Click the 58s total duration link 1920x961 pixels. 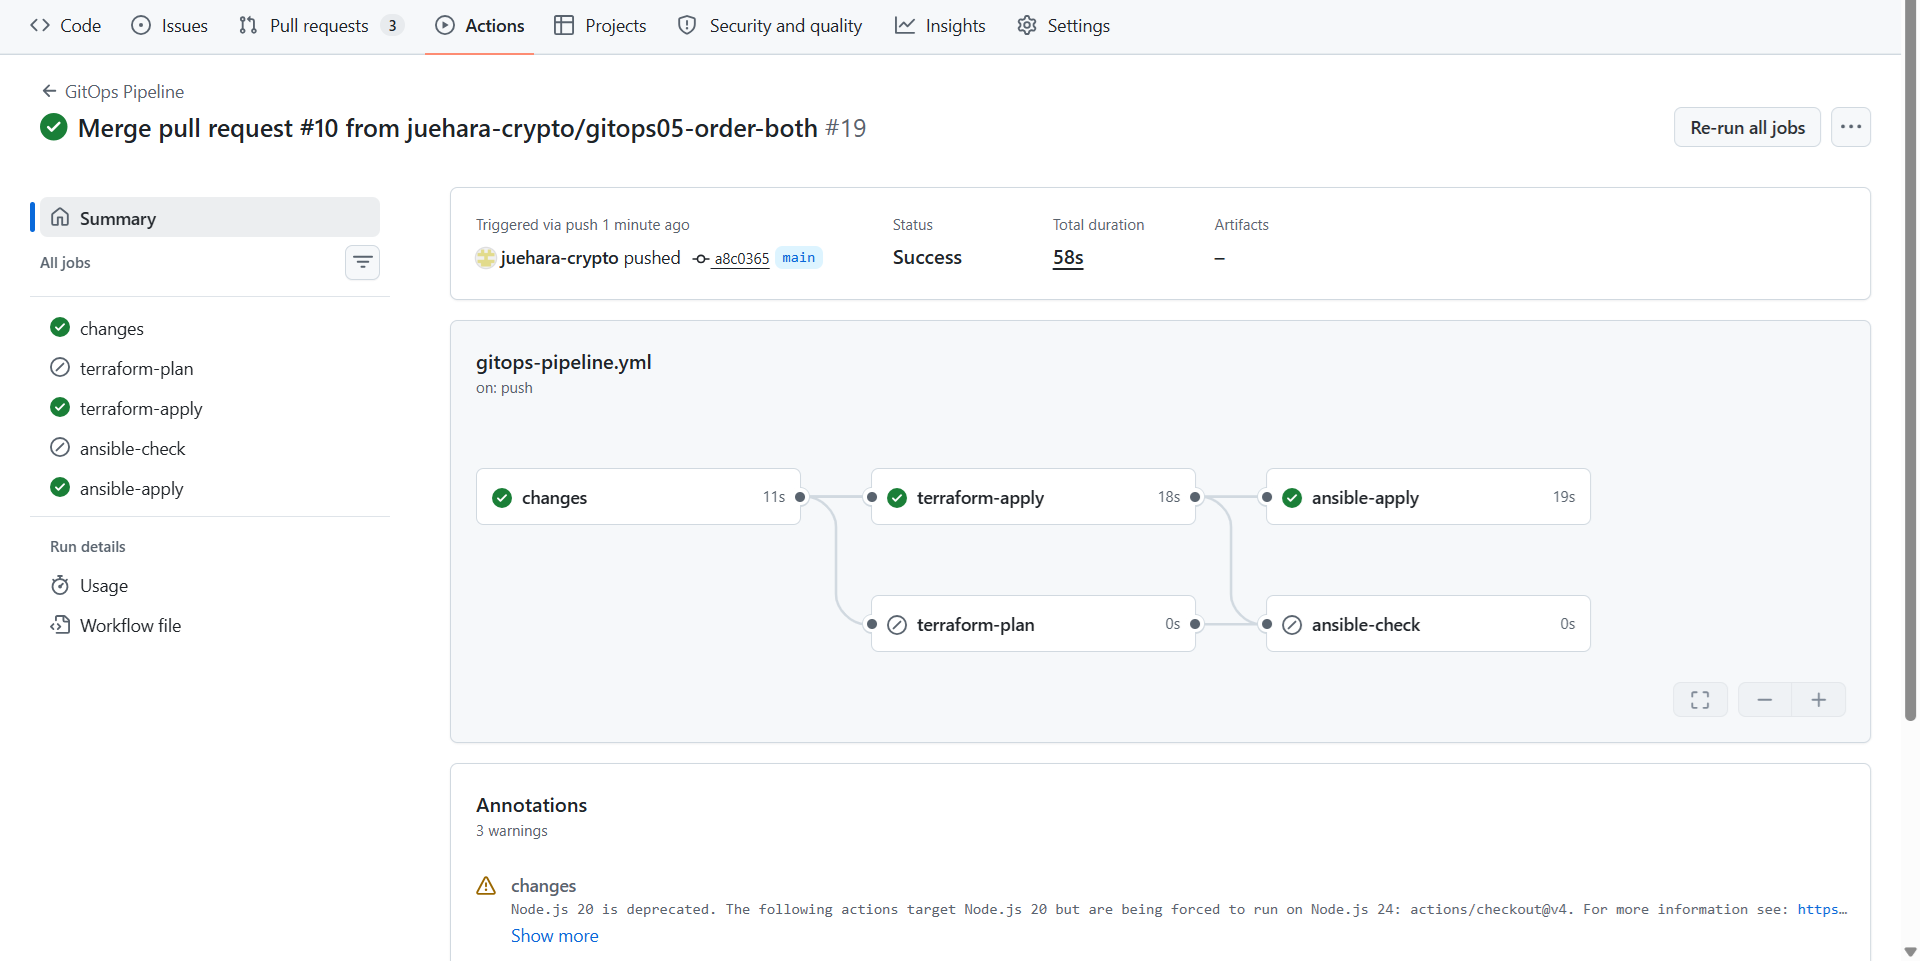click(x=1068, y=258)
